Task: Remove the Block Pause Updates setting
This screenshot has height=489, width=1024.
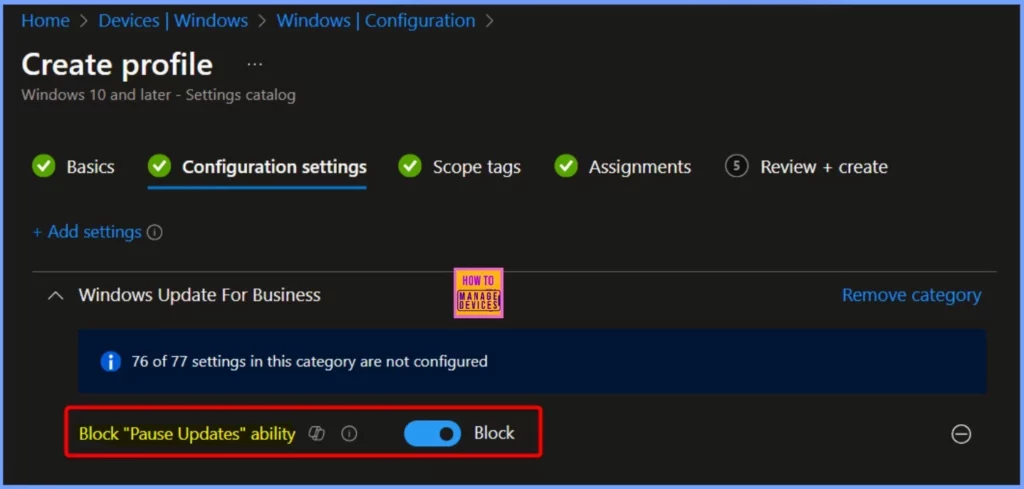Action: (961, 434)
